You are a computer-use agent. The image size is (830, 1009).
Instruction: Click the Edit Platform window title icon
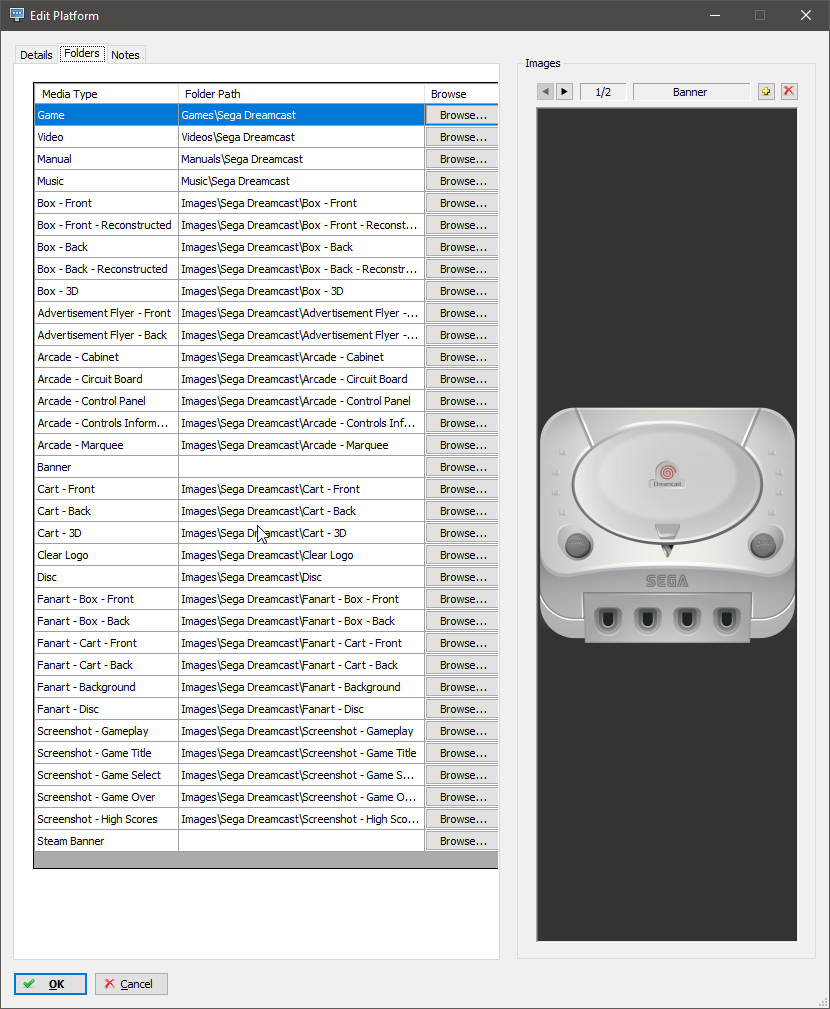[x=17, y=15]
